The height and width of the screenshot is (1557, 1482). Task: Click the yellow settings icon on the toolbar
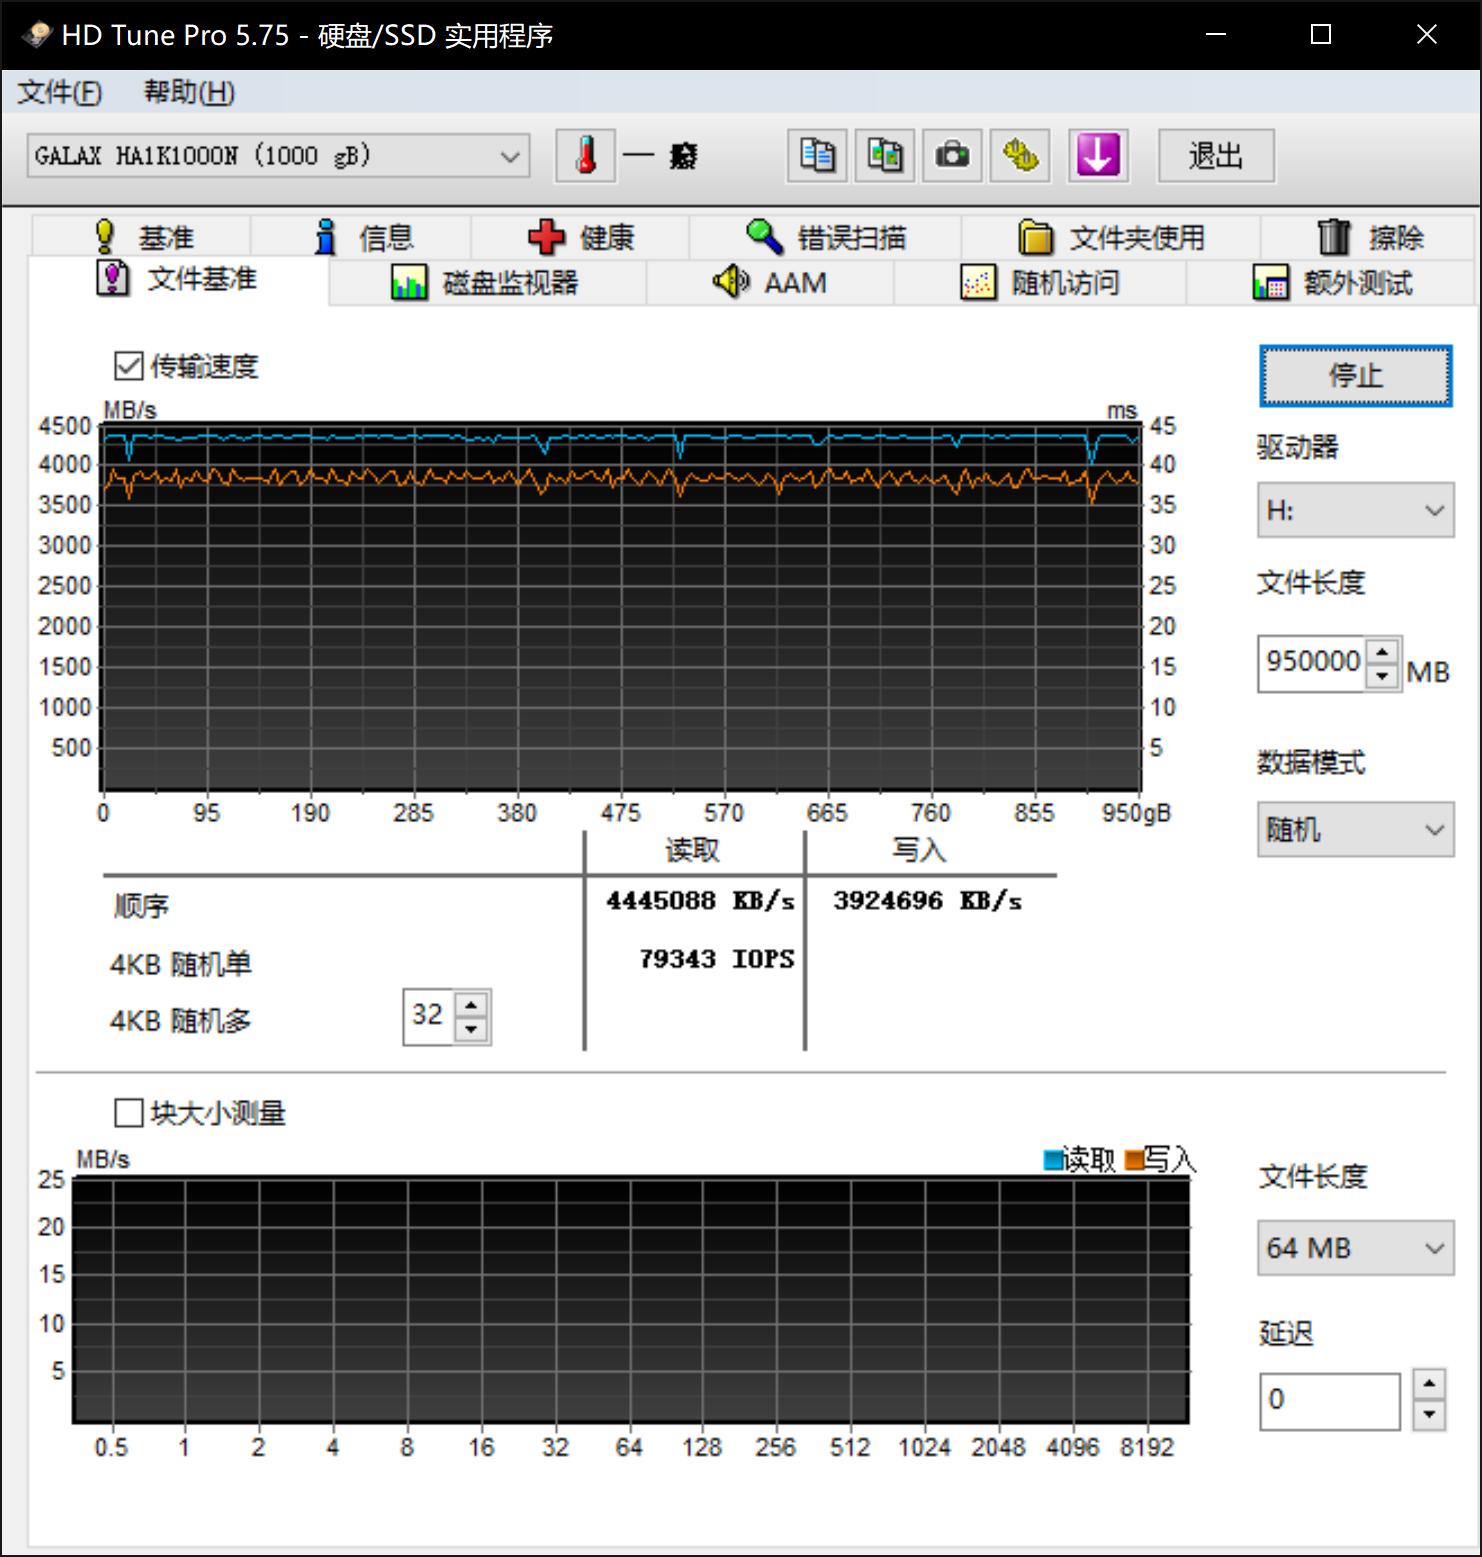point(1019,156)
